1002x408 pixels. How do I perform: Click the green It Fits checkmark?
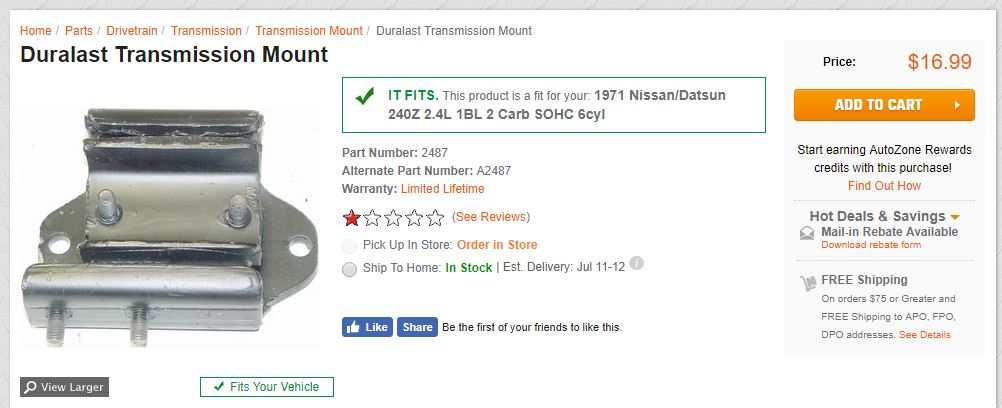coord(365,97)
